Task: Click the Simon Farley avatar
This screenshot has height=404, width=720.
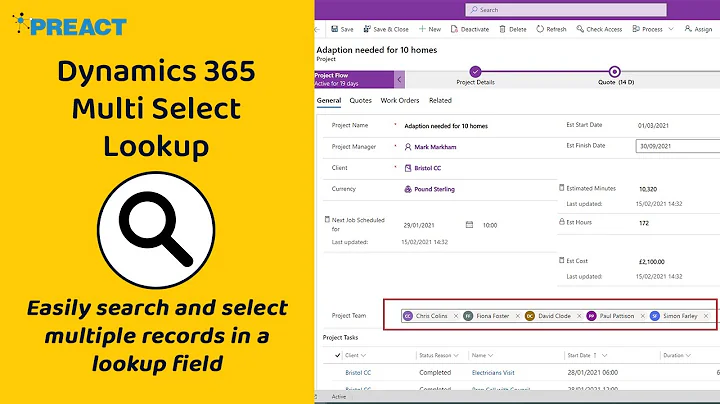Action: click(655, 316)
